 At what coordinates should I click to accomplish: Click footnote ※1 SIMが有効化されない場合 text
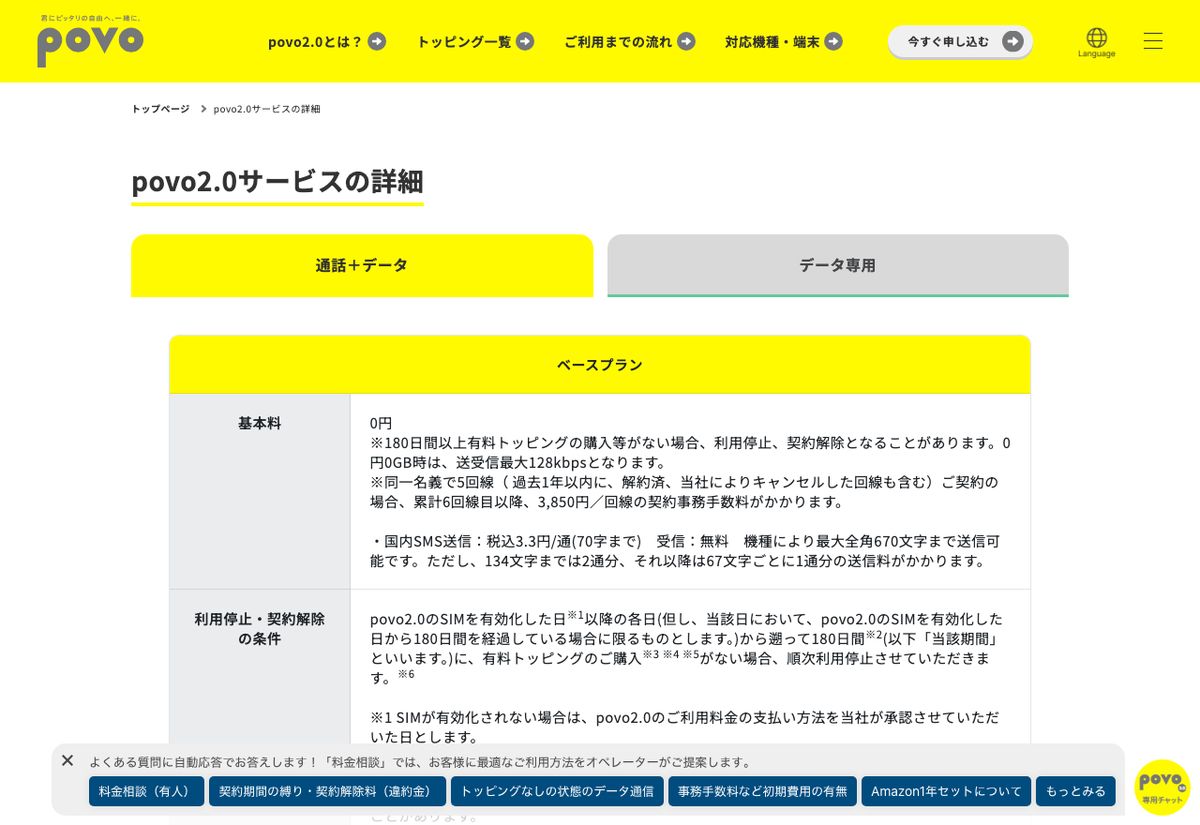click(684, 727)
